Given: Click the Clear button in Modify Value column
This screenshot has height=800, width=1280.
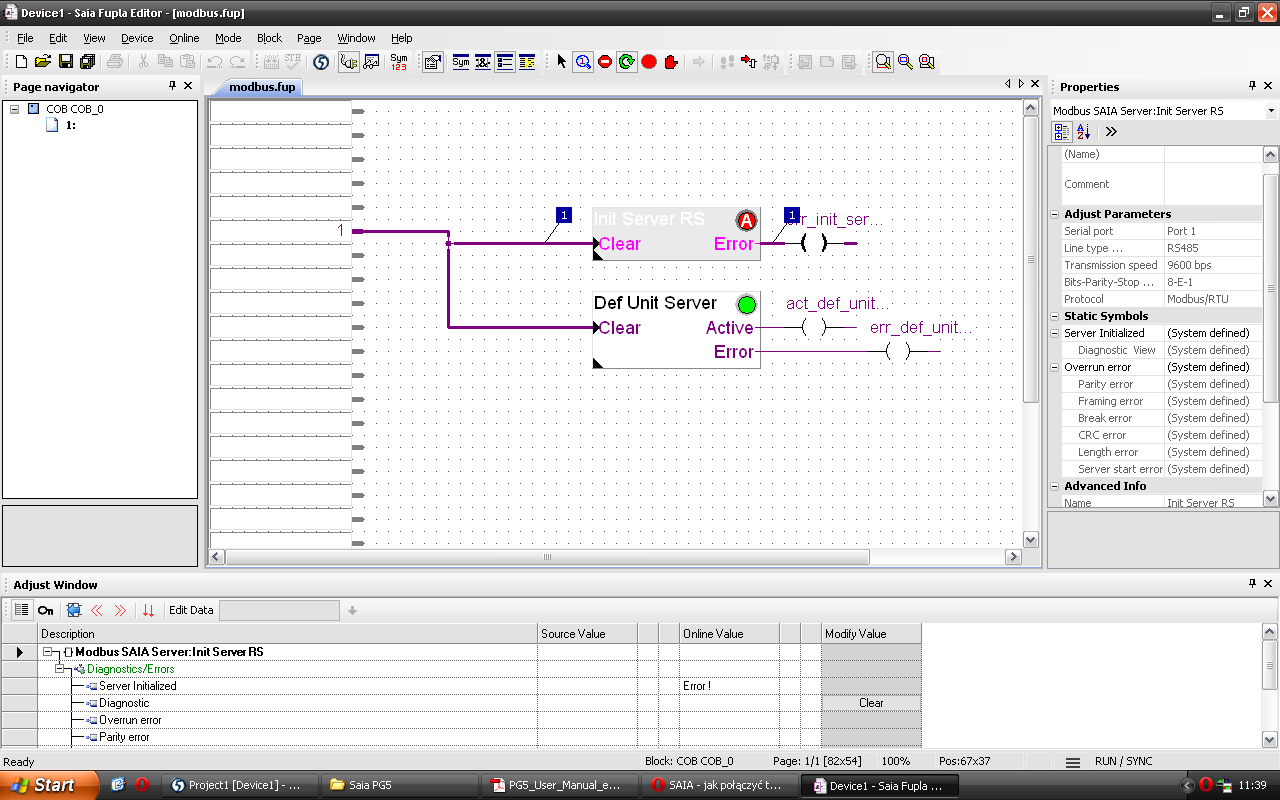Looking at the screenshot, I should click(871, 703).
